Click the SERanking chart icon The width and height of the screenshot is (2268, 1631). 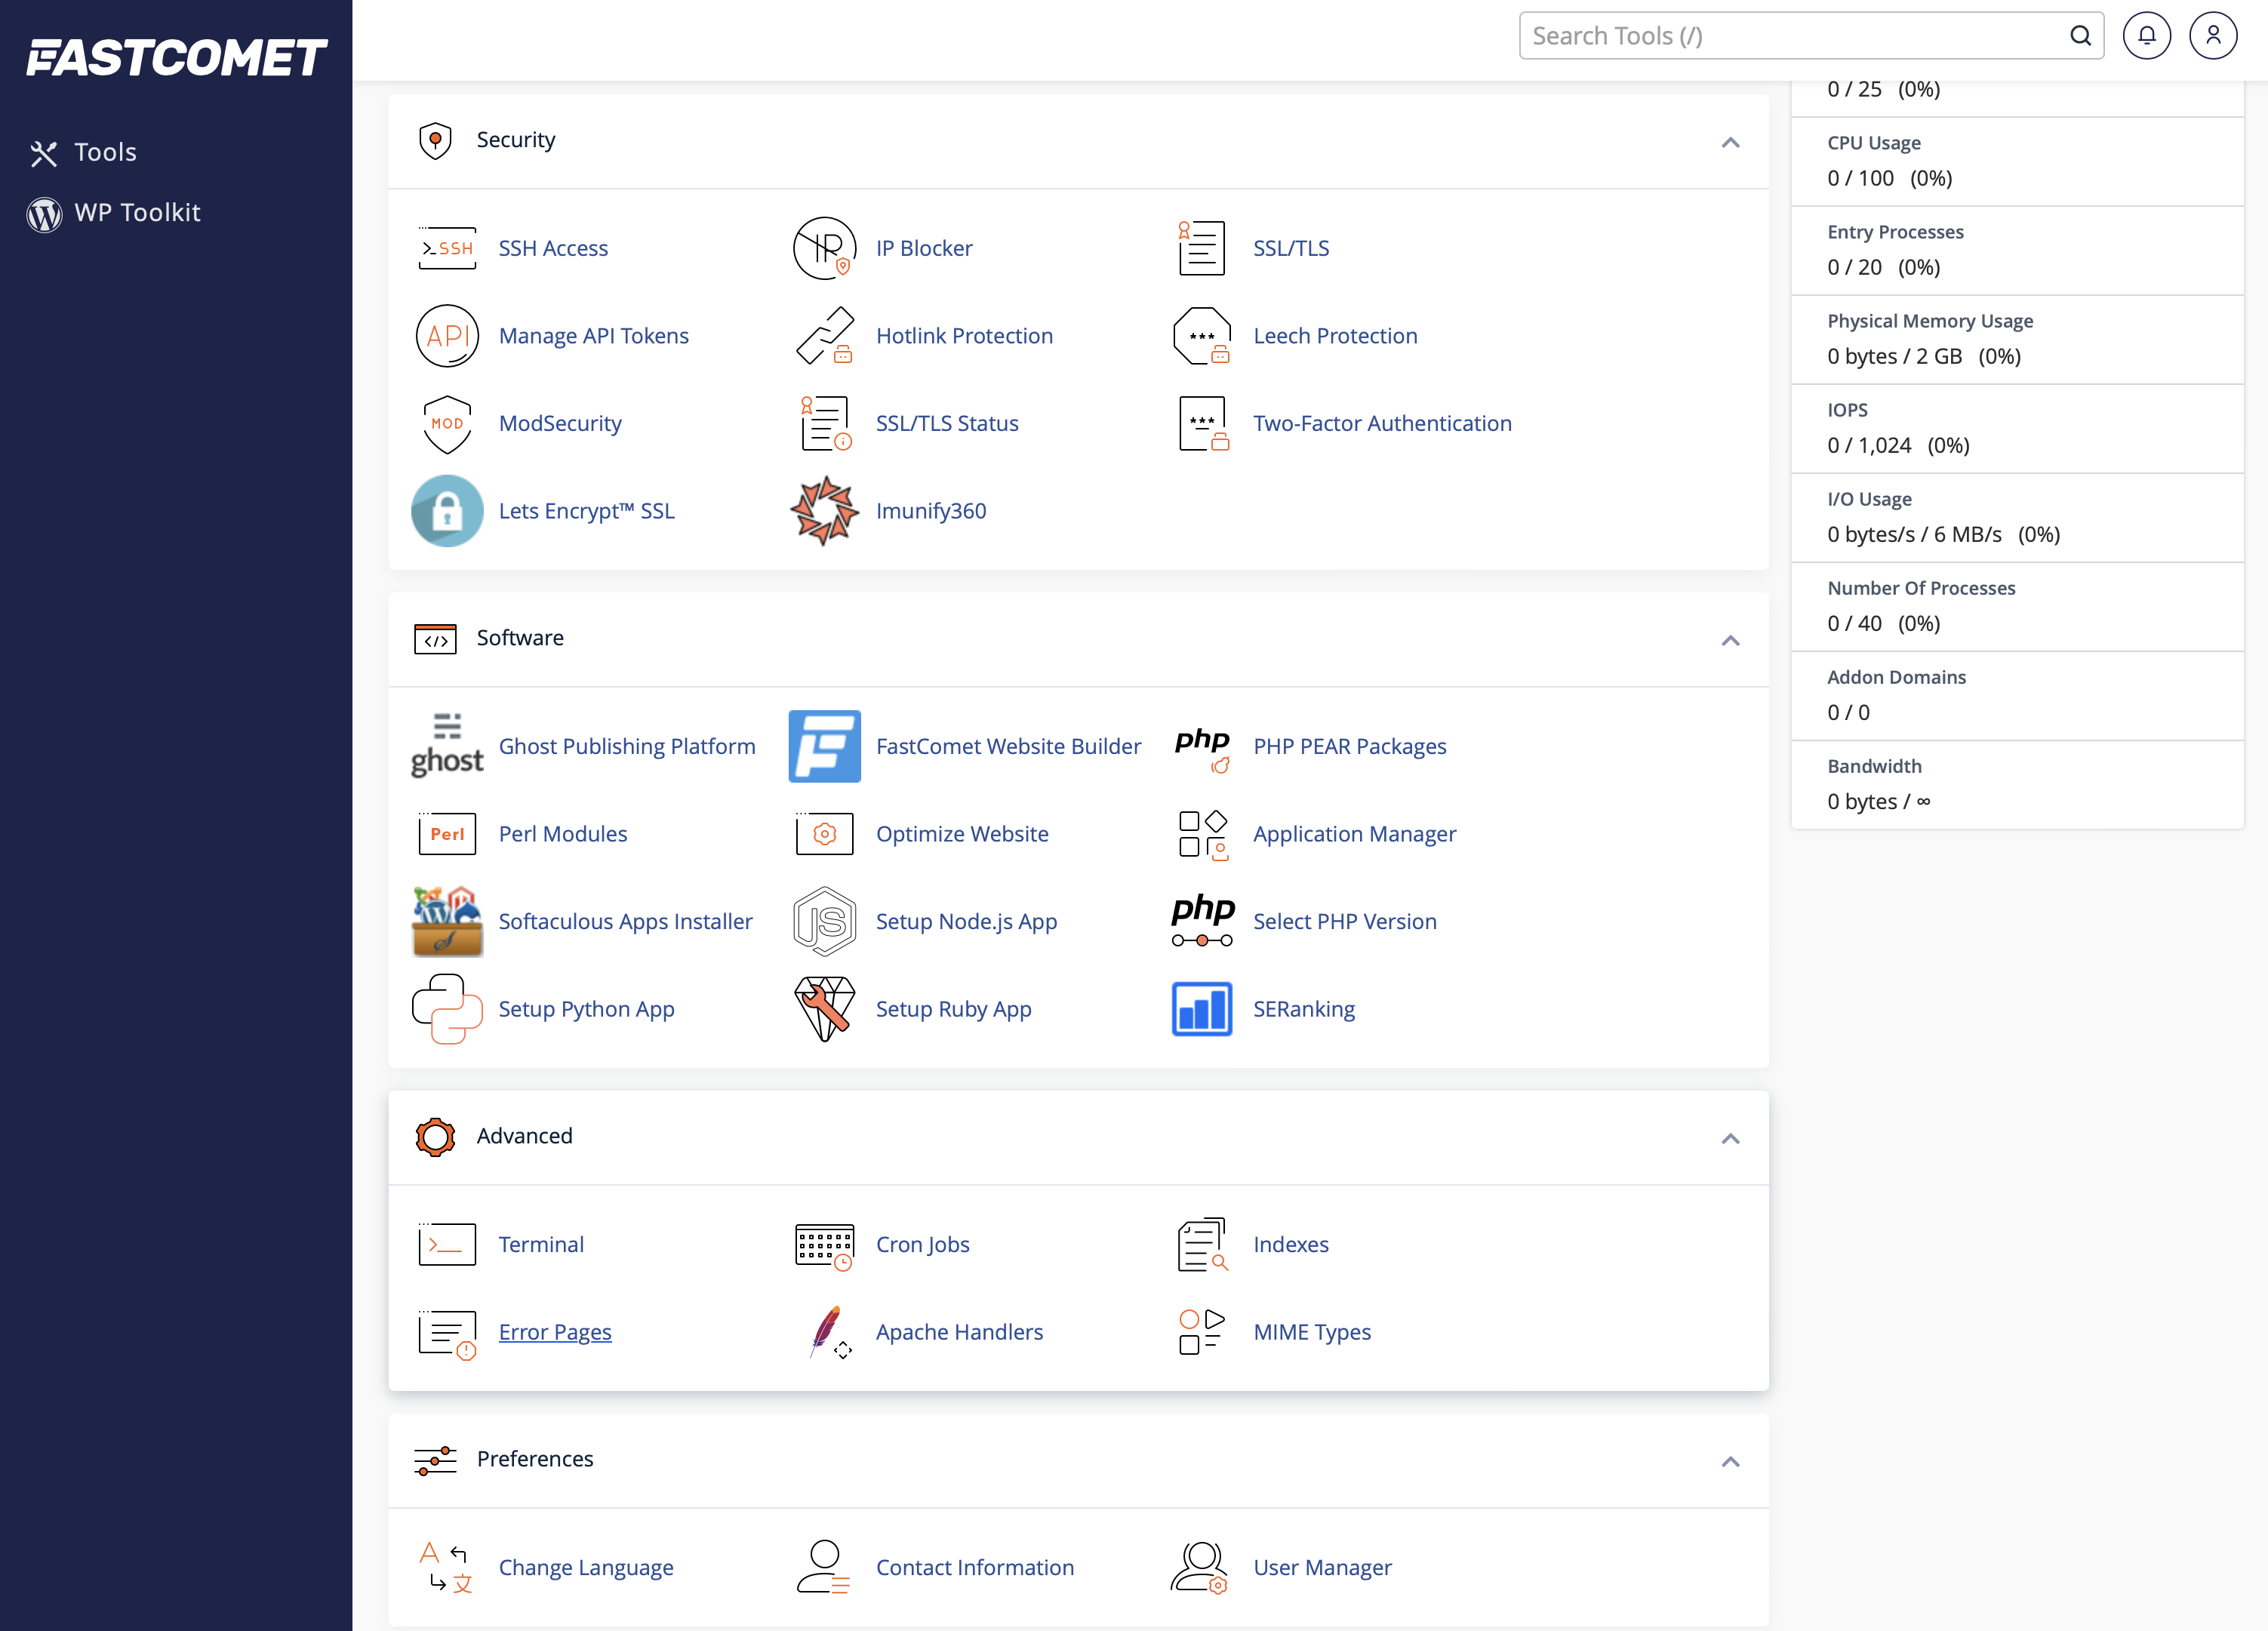pos(1201,1009)
